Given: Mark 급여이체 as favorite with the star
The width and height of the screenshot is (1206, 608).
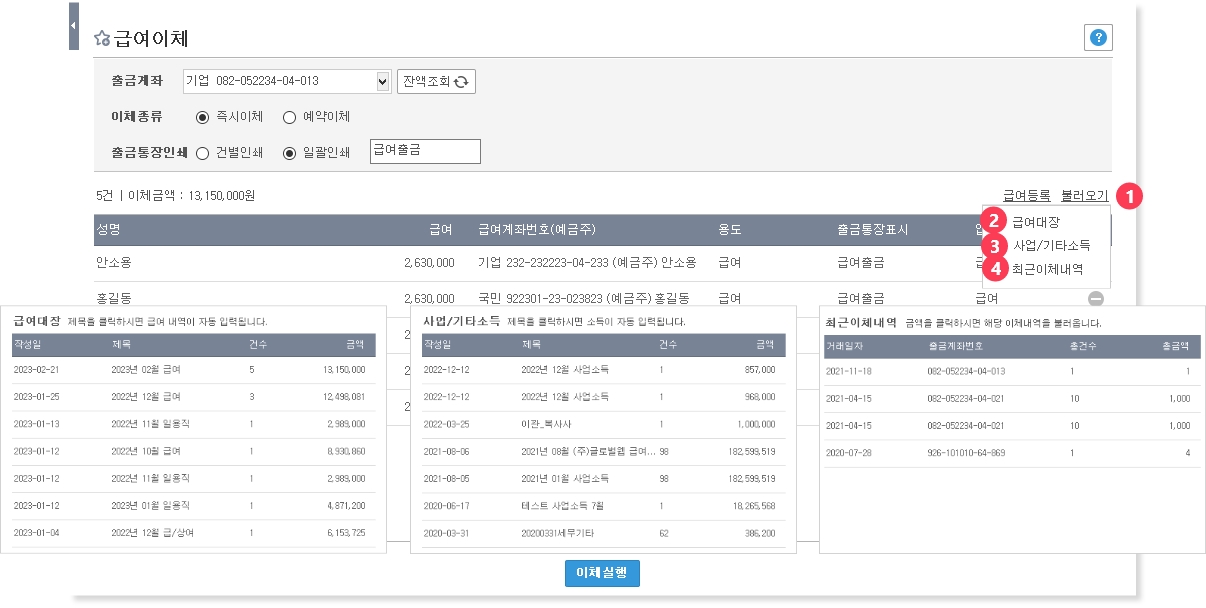Looking at the screenshot, I should [x=101, y=39].
